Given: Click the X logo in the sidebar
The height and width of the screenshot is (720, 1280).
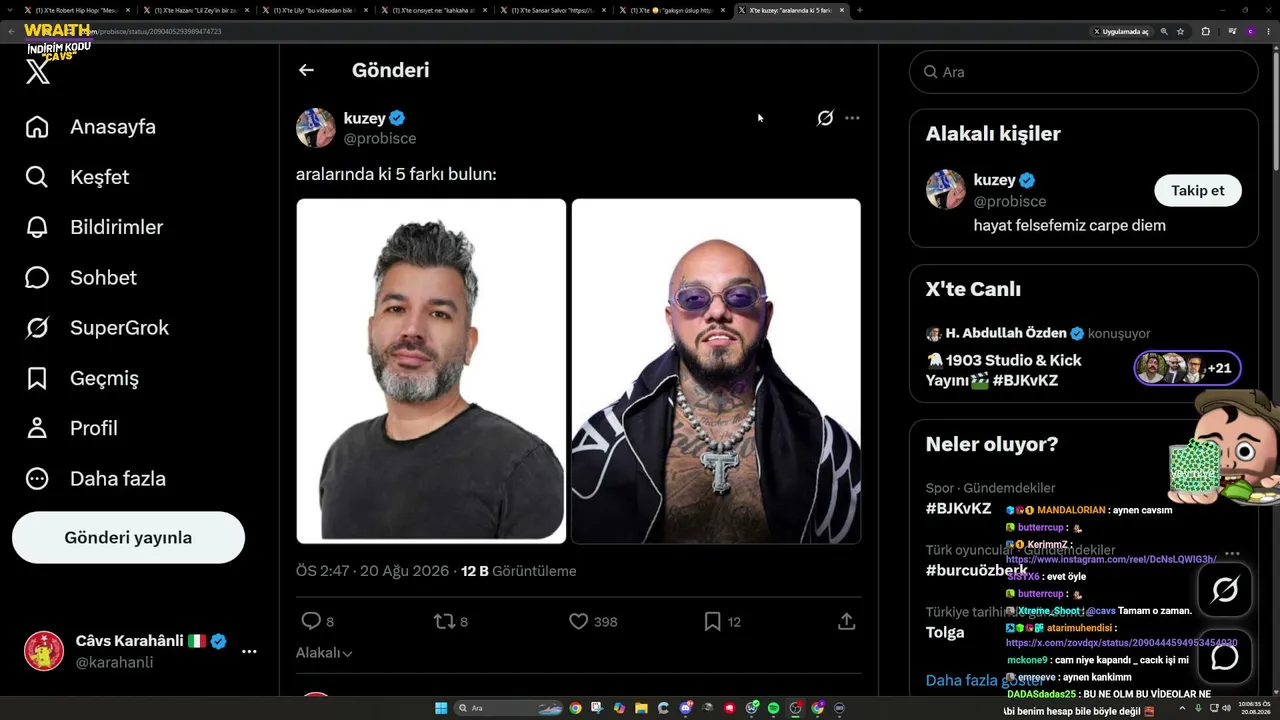Looking at the screenshot, I should (x=38, y=72).
